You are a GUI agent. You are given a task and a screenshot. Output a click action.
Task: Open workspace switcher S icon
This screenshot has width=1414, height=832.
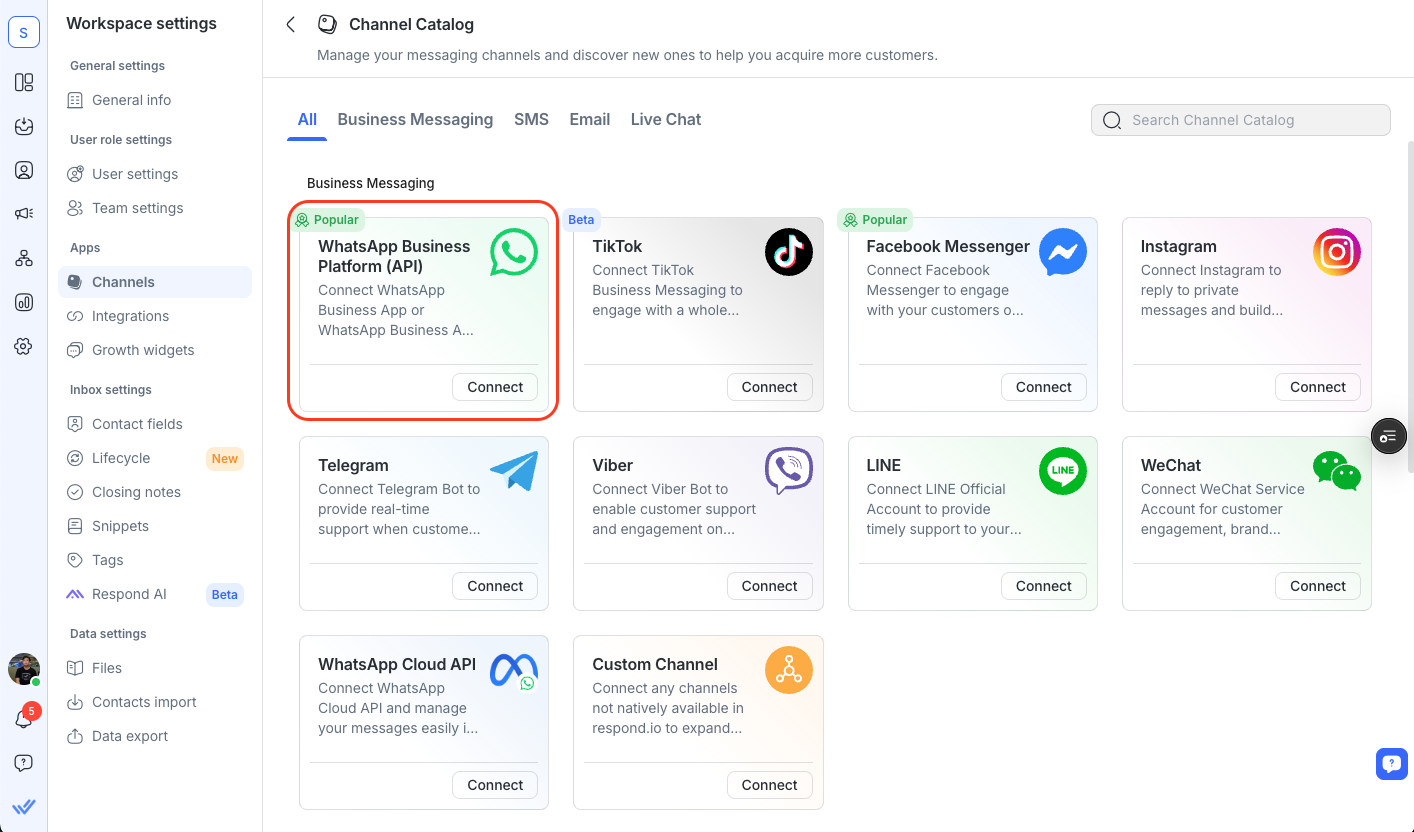[24, 32]
